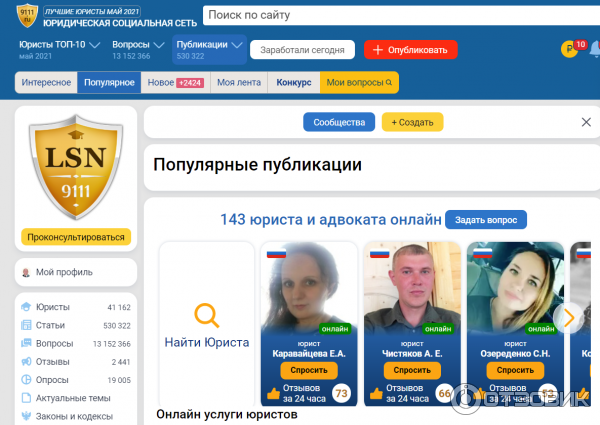The image size is (600, 425).
Task: Close the communities banner with X
Action: tap(586, 122)
